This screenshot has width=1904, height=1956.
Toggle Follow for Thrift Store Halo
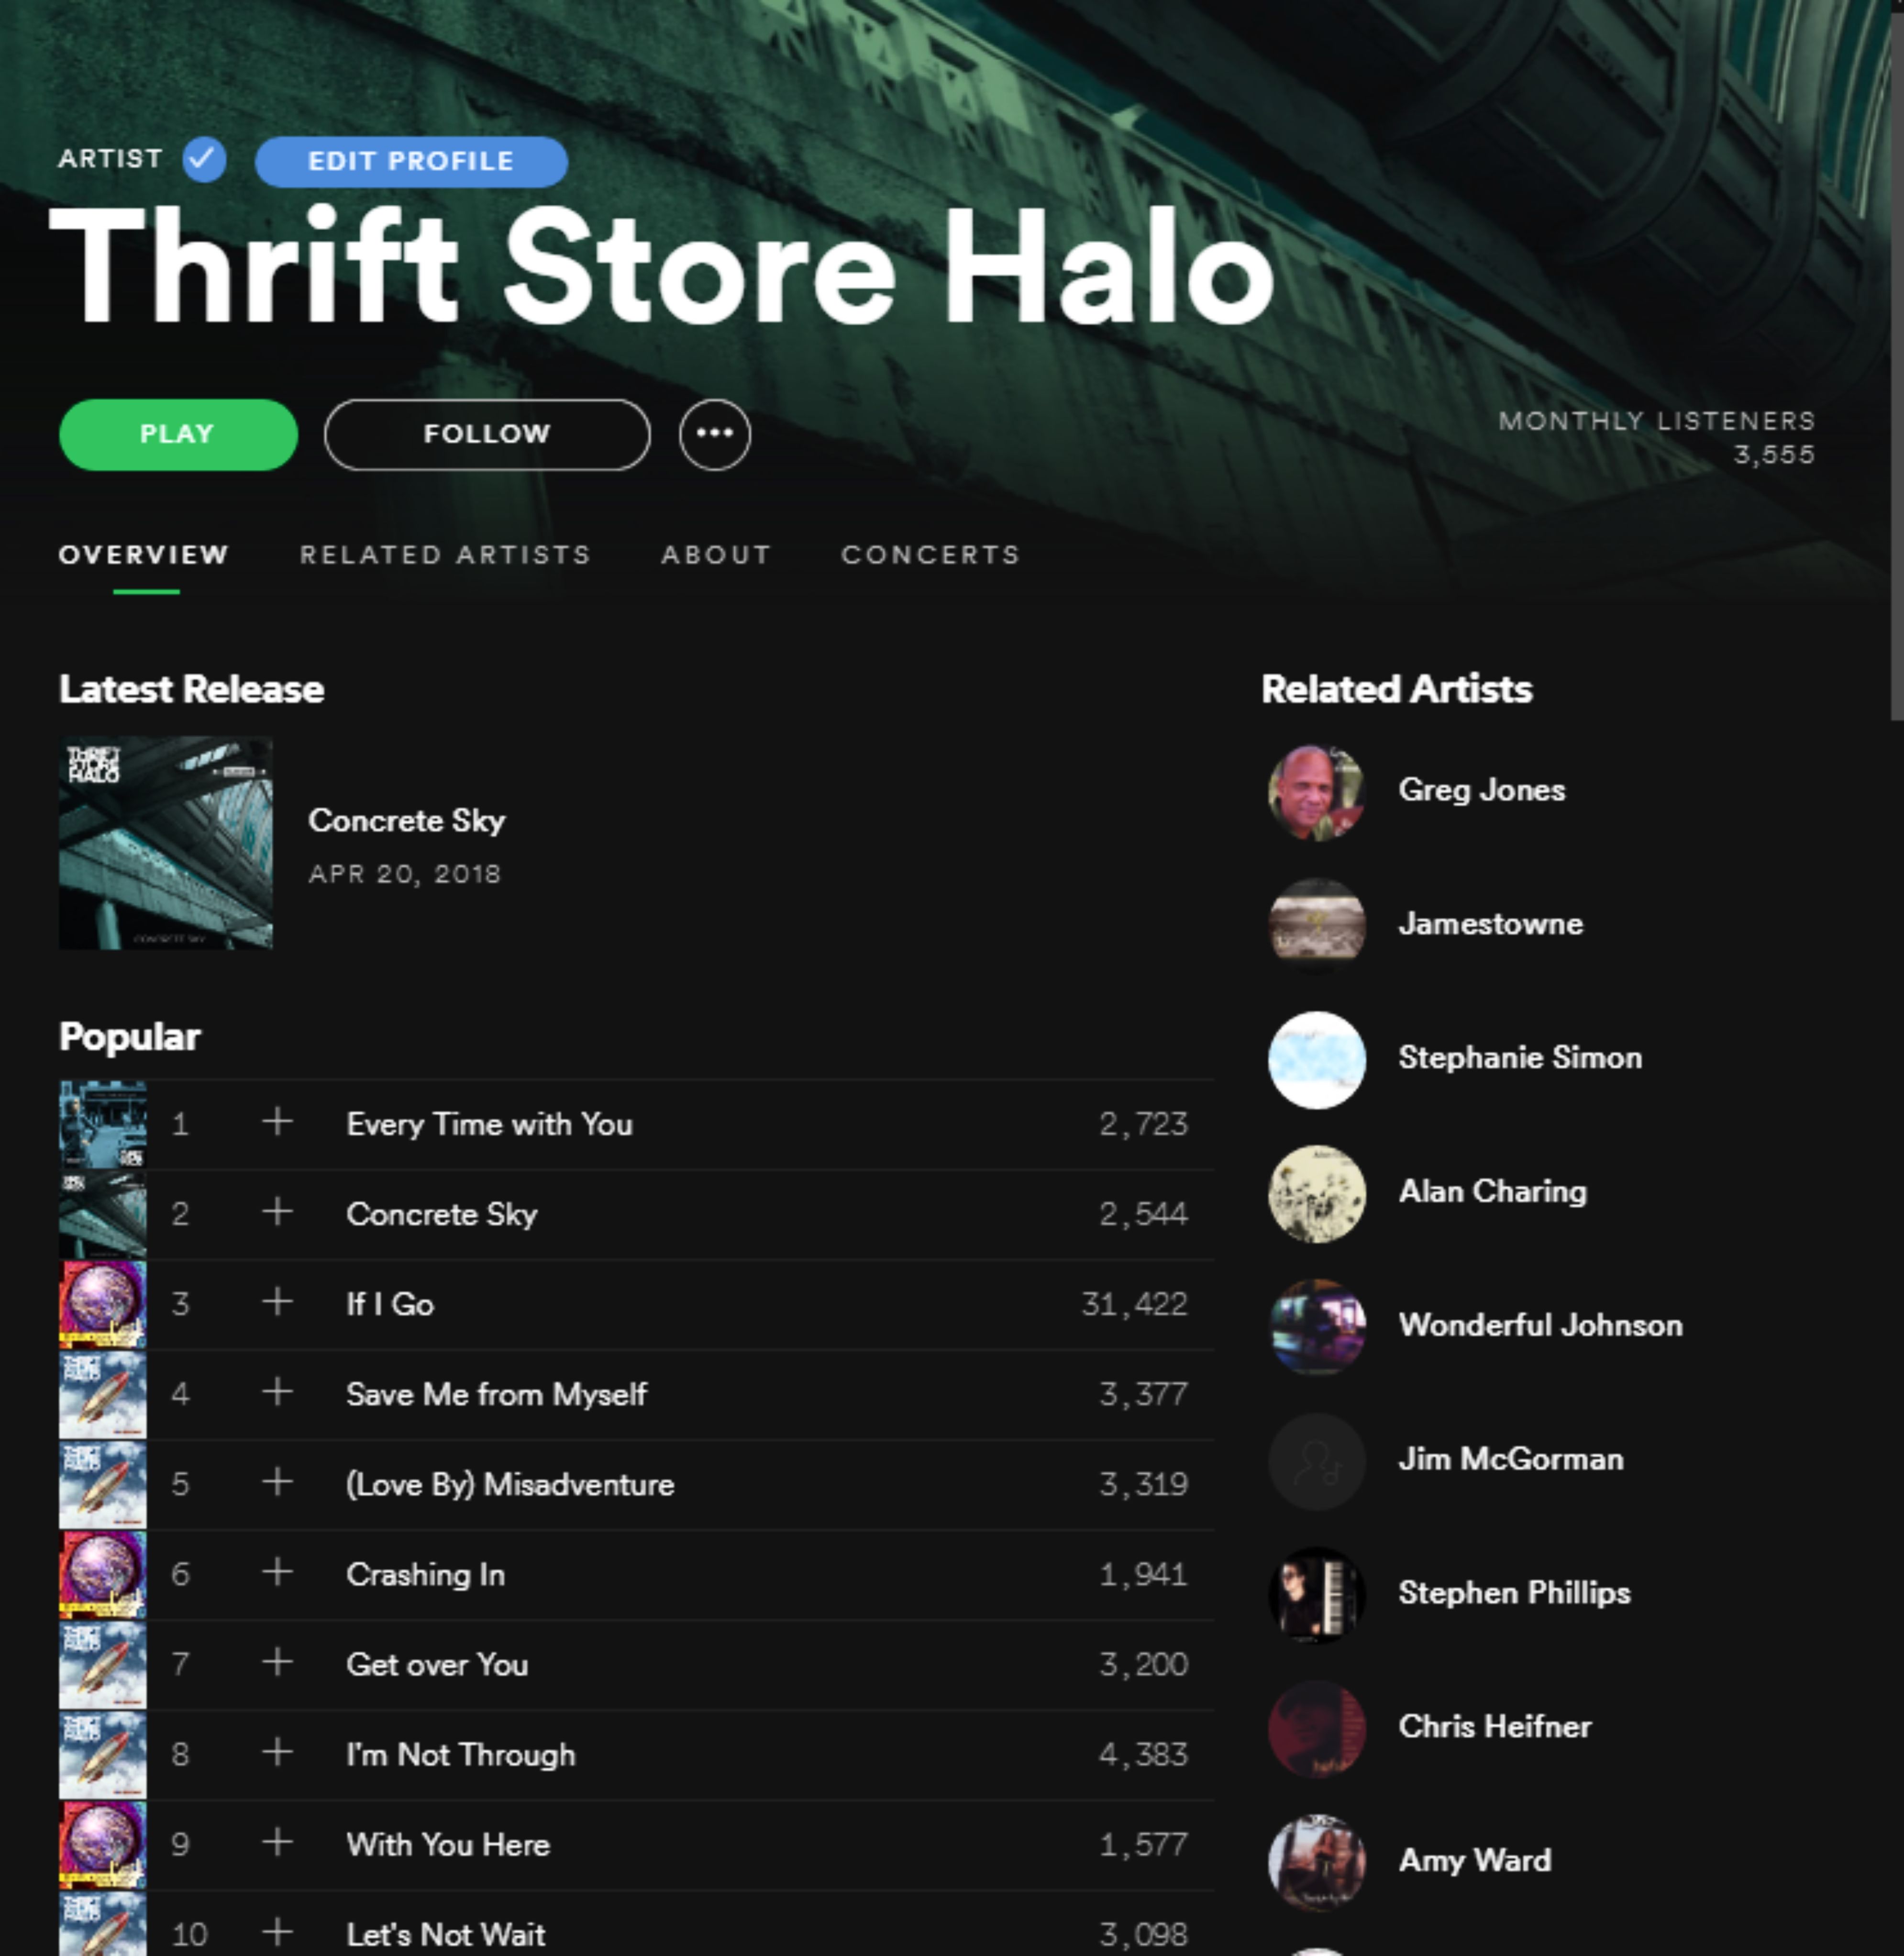487,434
